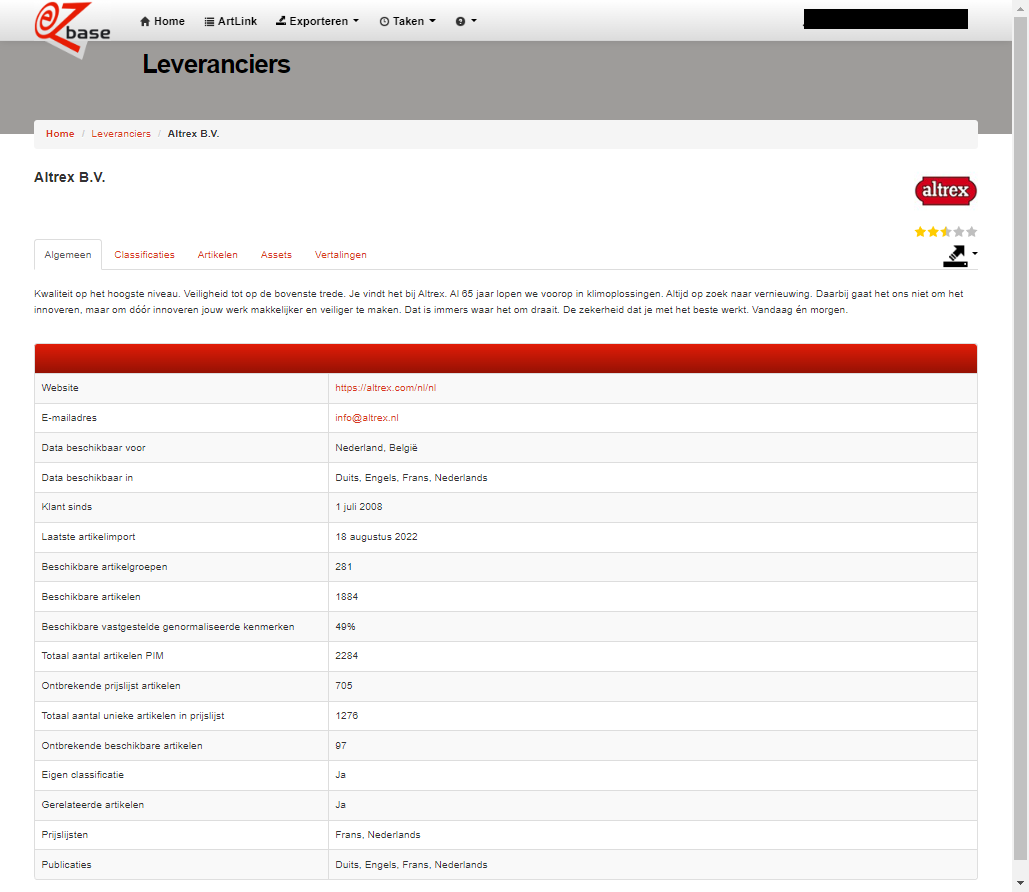The height and width of the screenshot is (892, 1029).
Task: Go to Home in the top navigation
Action: point(163,21)
